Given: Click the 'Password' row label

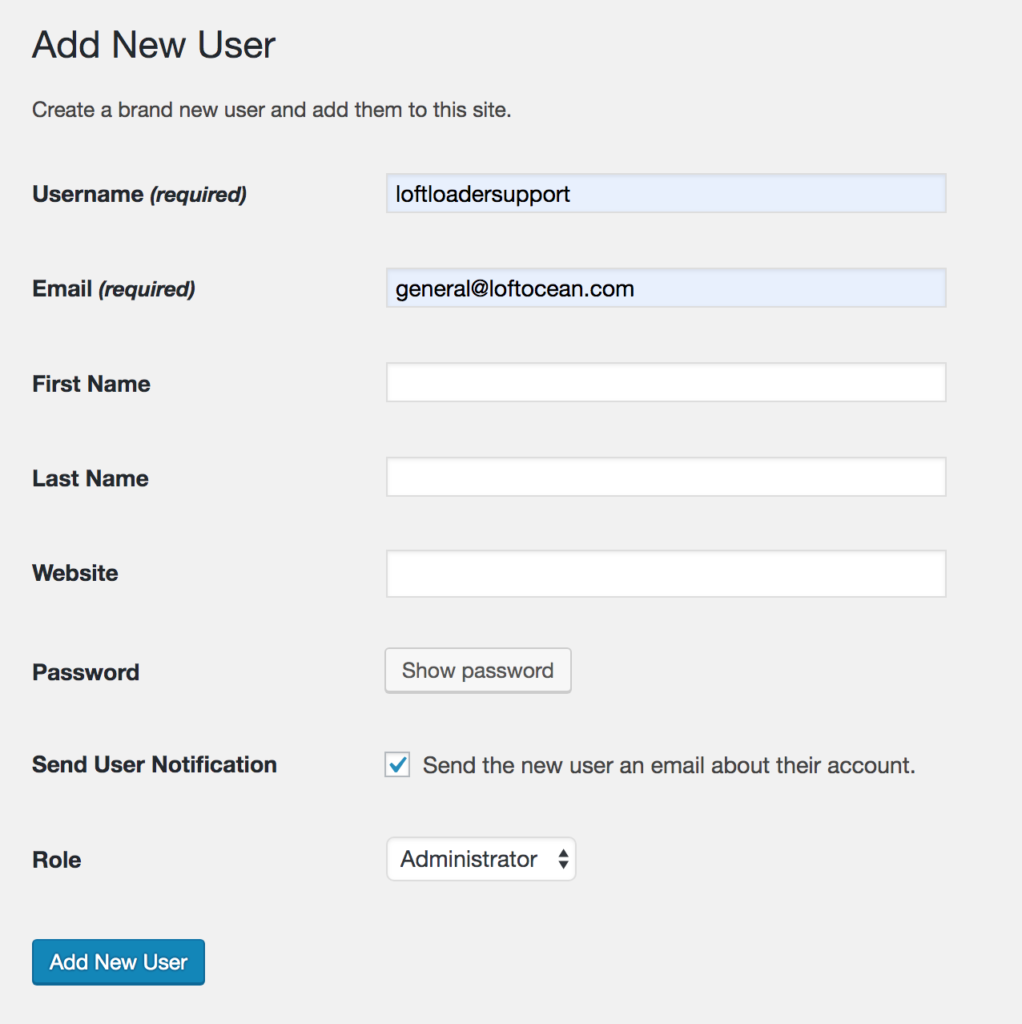Looking at the screenshot, I should [x=86, y=673].
